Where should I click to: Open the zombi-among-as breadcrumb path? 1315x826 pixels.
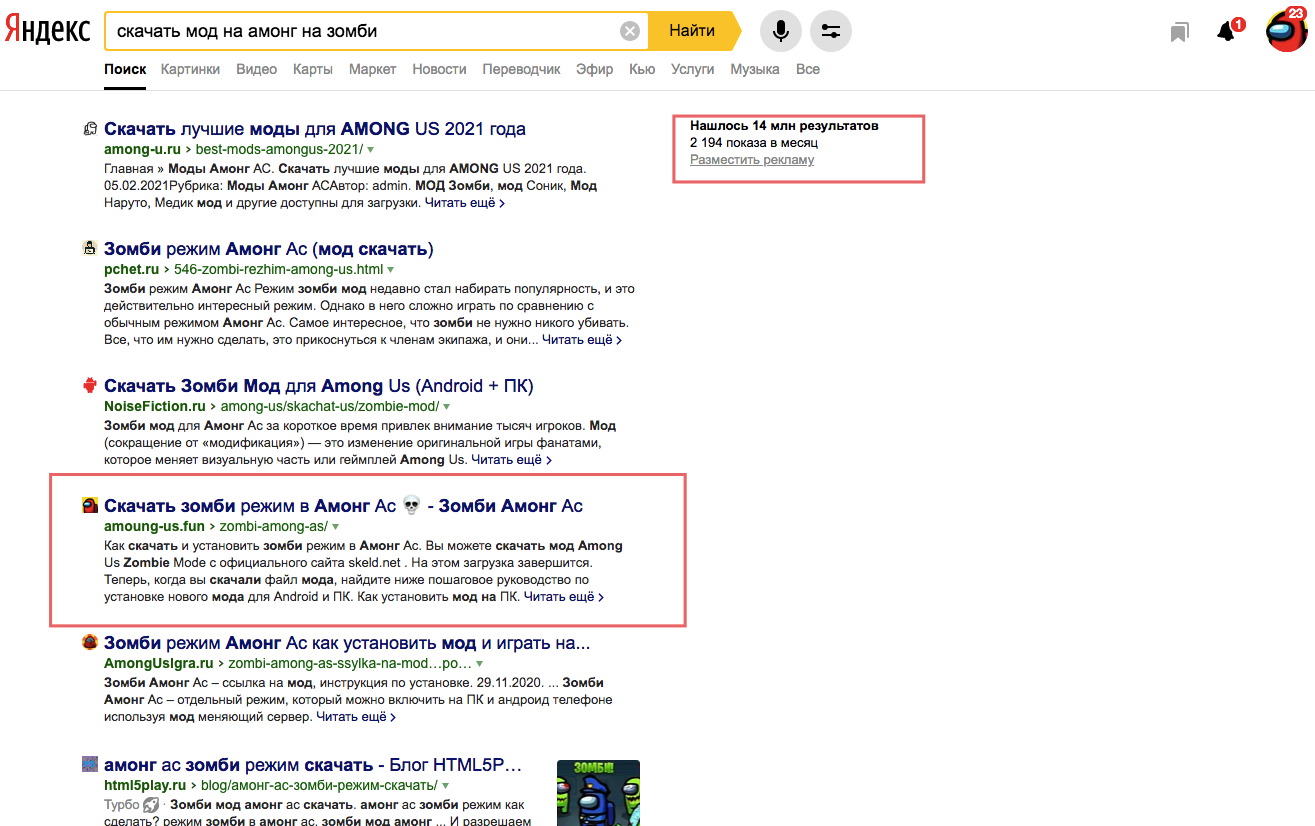tap(273, 526)
